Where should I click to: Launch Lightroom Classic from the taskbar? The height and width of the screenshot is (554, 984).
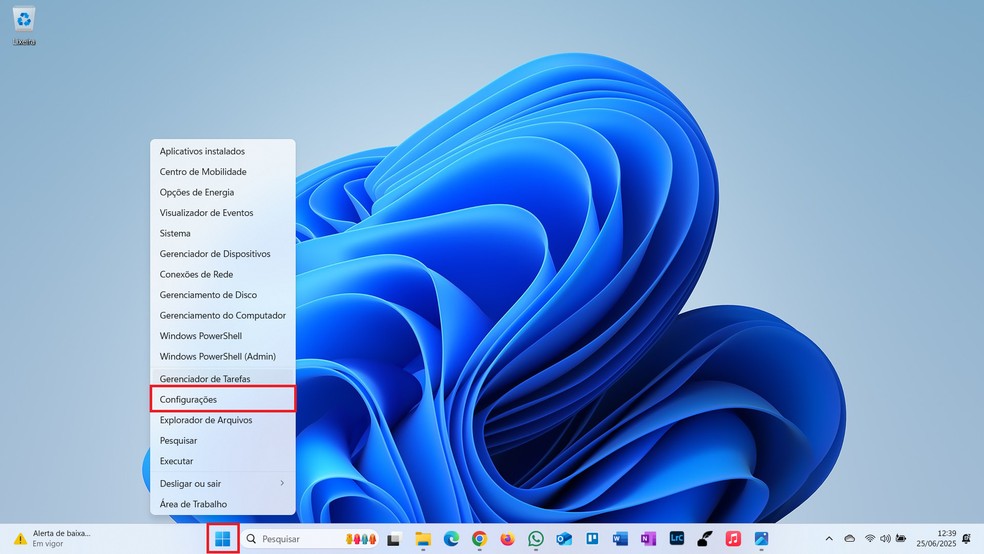pyautogui.click(x=677, y=539)
